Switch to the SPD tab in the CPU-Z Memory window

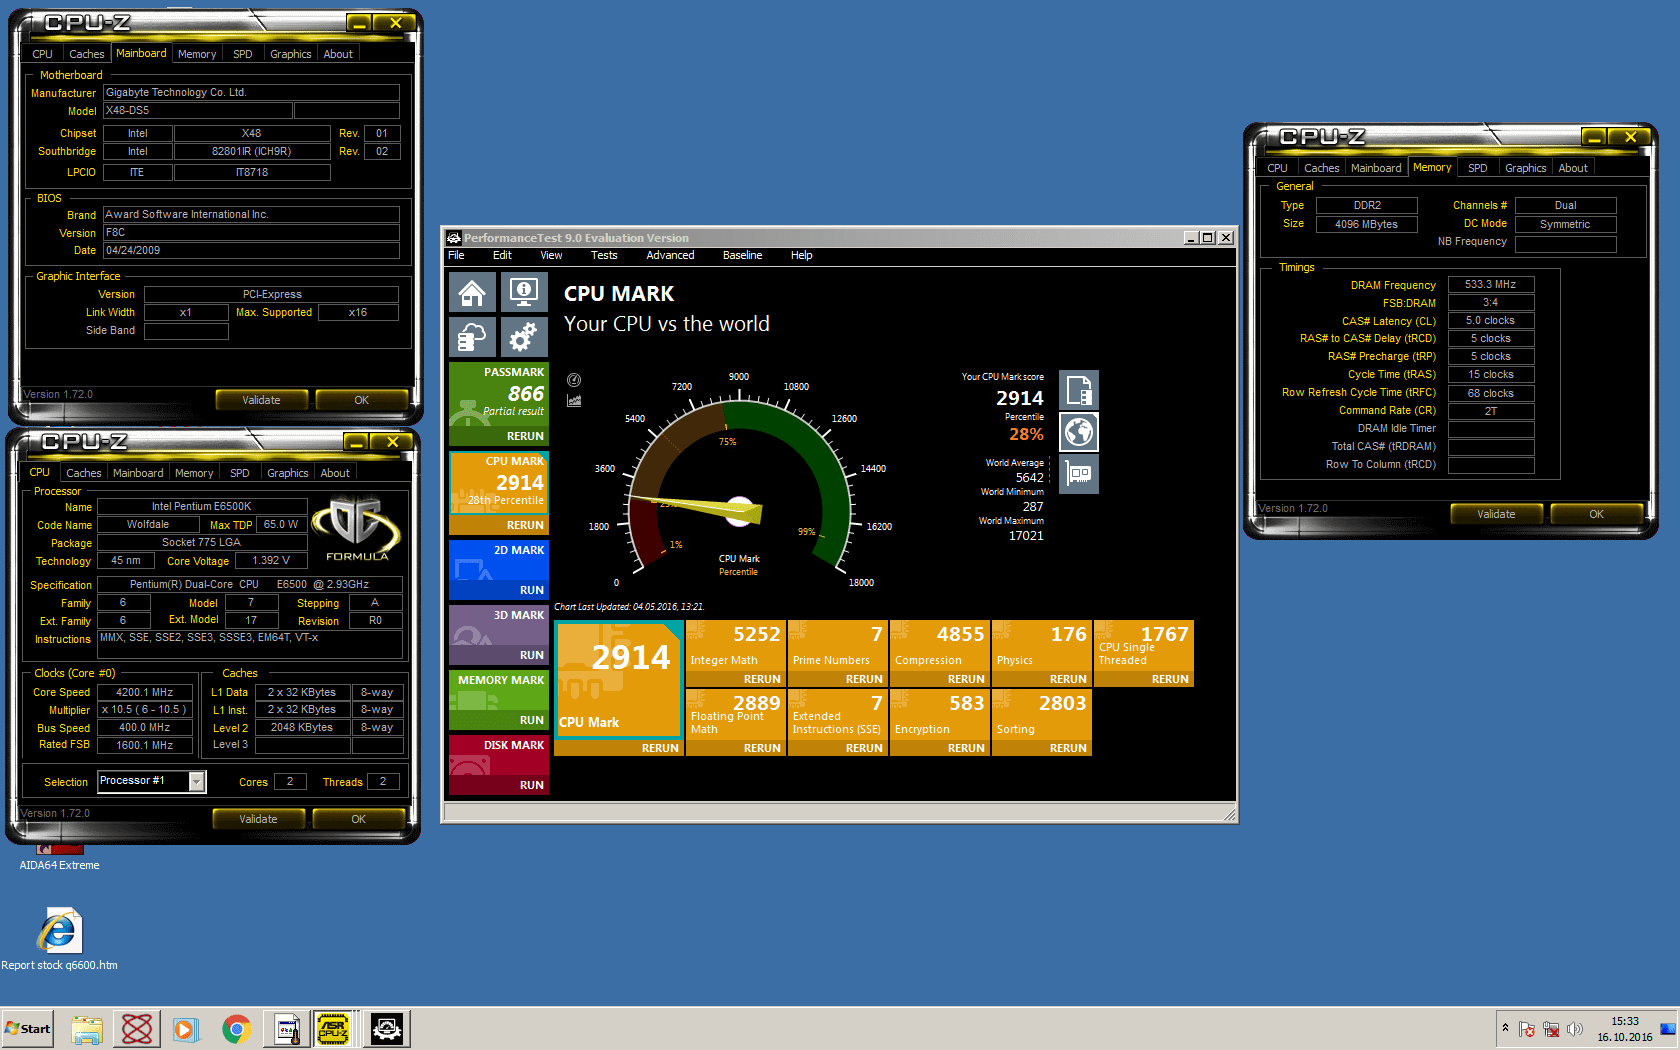tap(1477, 168)
